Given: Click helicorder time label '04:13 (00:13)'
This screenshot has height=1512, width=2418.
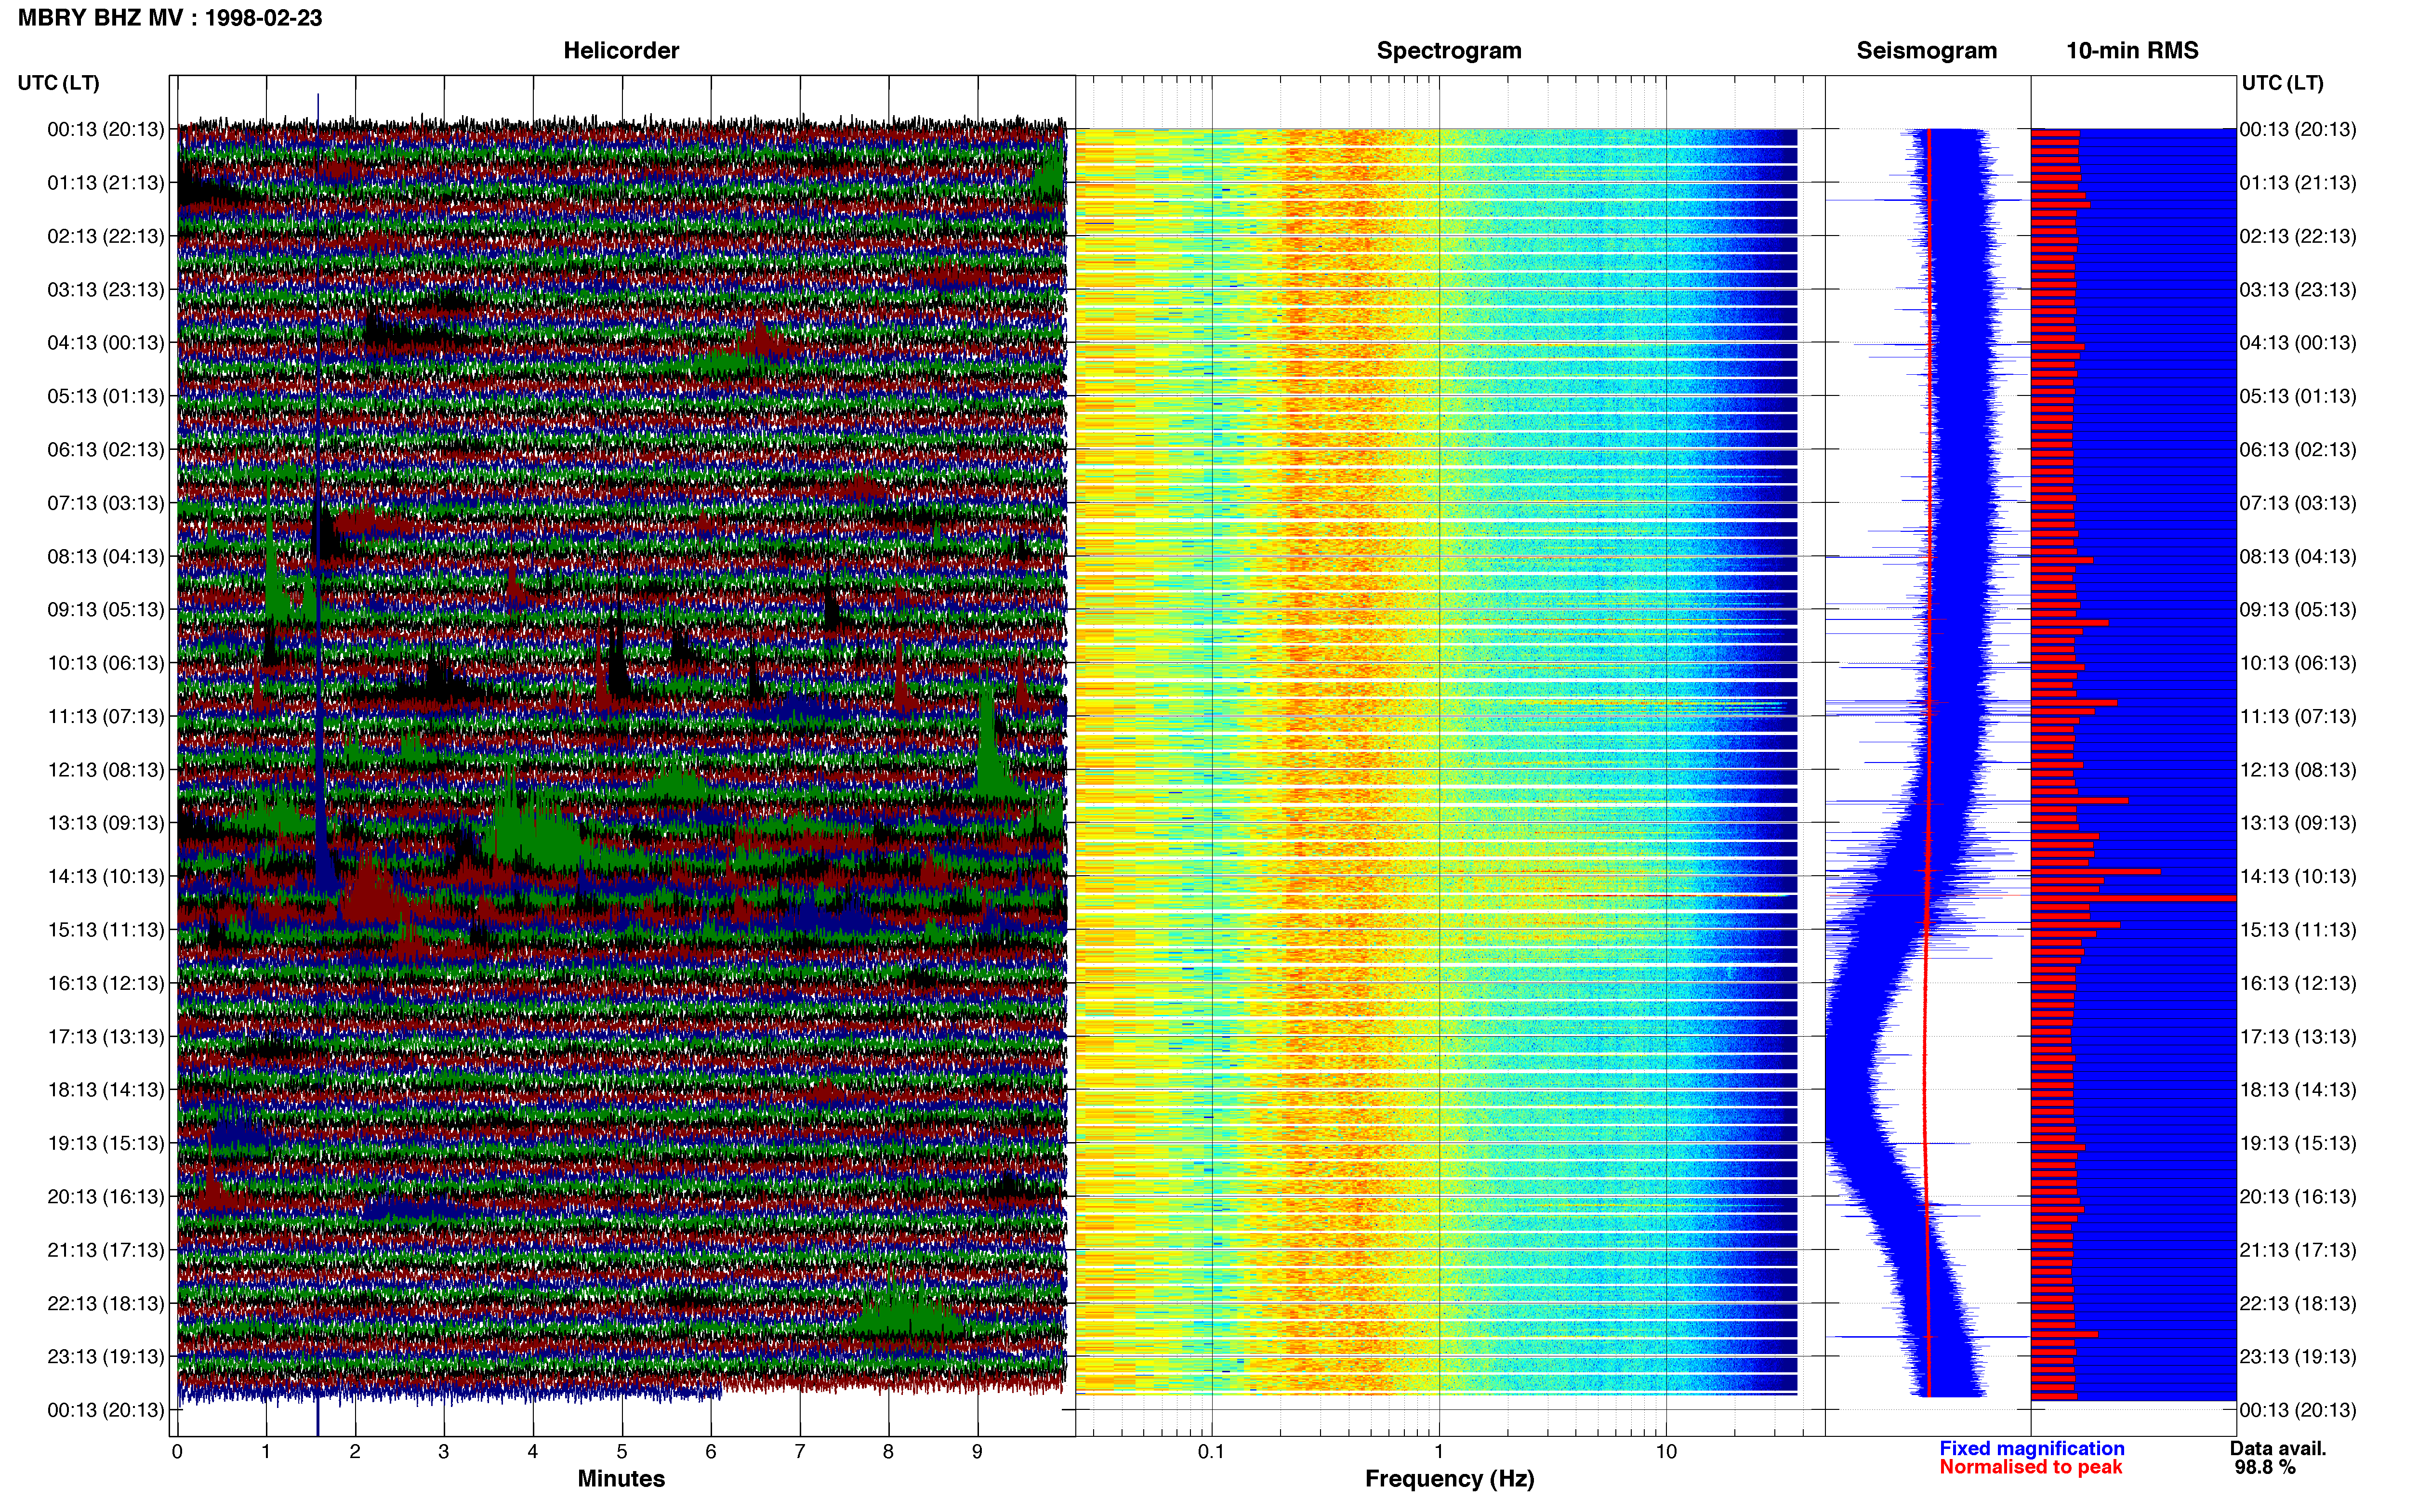Looking at the screenshot, I should coord(105,343).
